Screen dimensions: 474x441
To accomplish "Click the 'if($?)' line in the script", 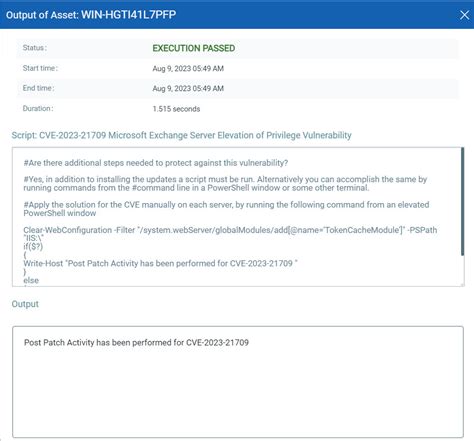I will (33, 247).
